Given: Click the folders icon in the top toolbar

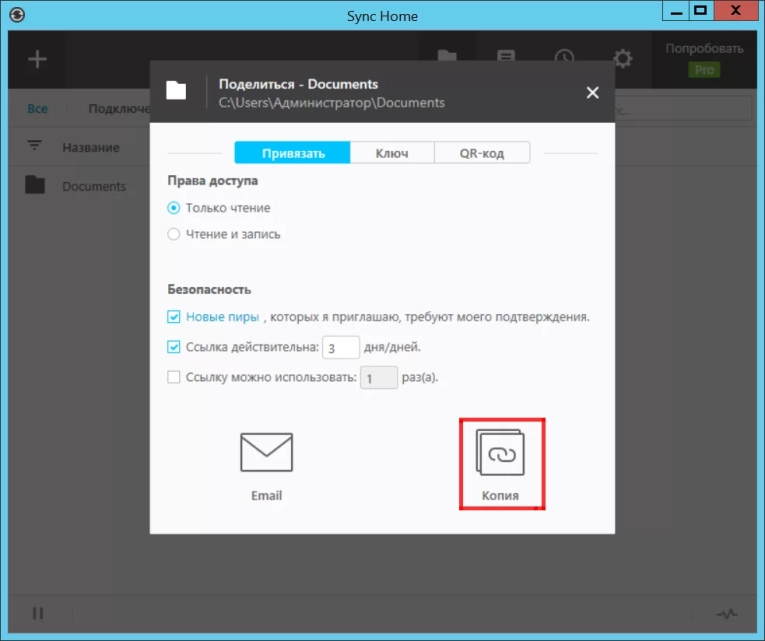Looking at the screenshot, I should coord(447,59).
